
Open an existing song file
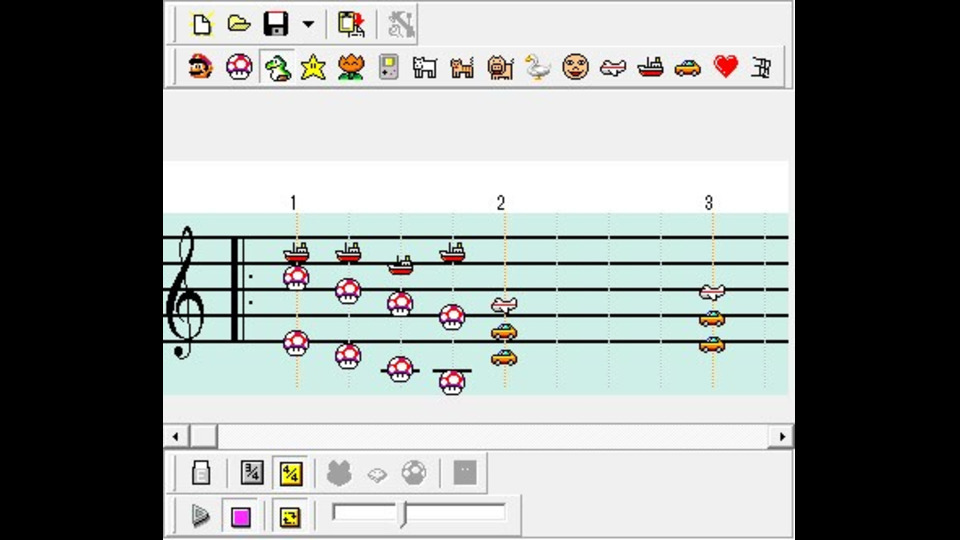coord(239,24)
